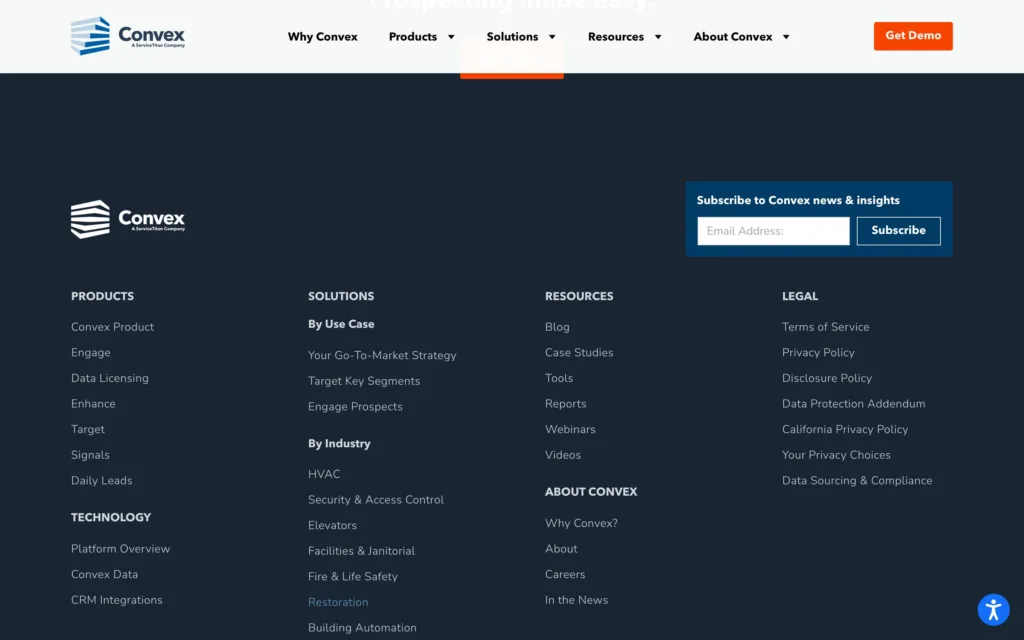The image size is (1024, 640).
Task: Select the HVAC industry link
Action: click(324, 474)
